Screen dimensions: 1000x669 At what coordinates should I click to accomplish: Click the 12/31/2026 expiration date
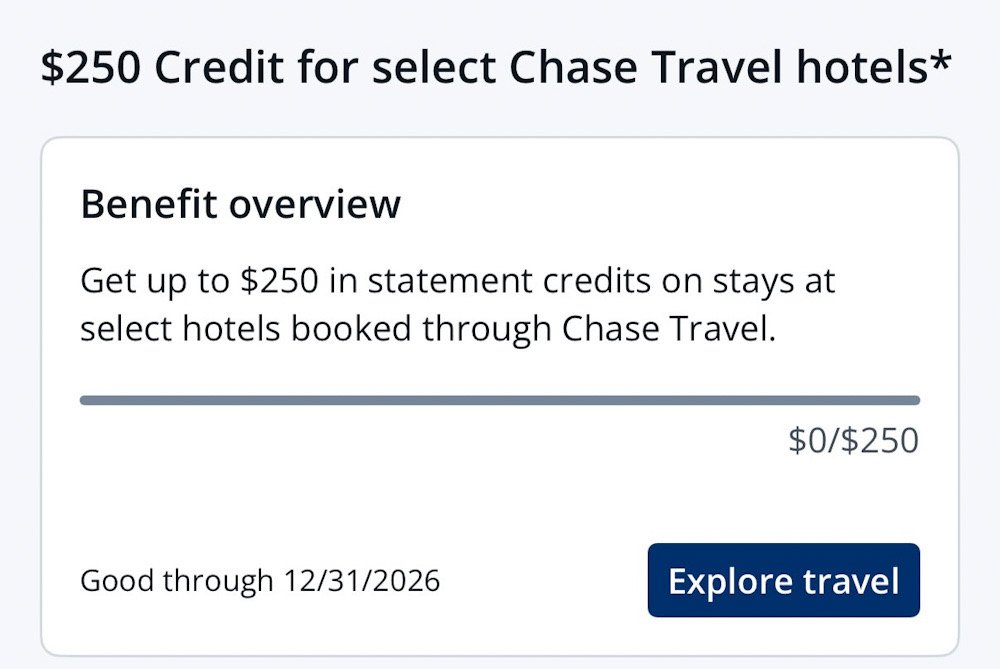point(362,581)
